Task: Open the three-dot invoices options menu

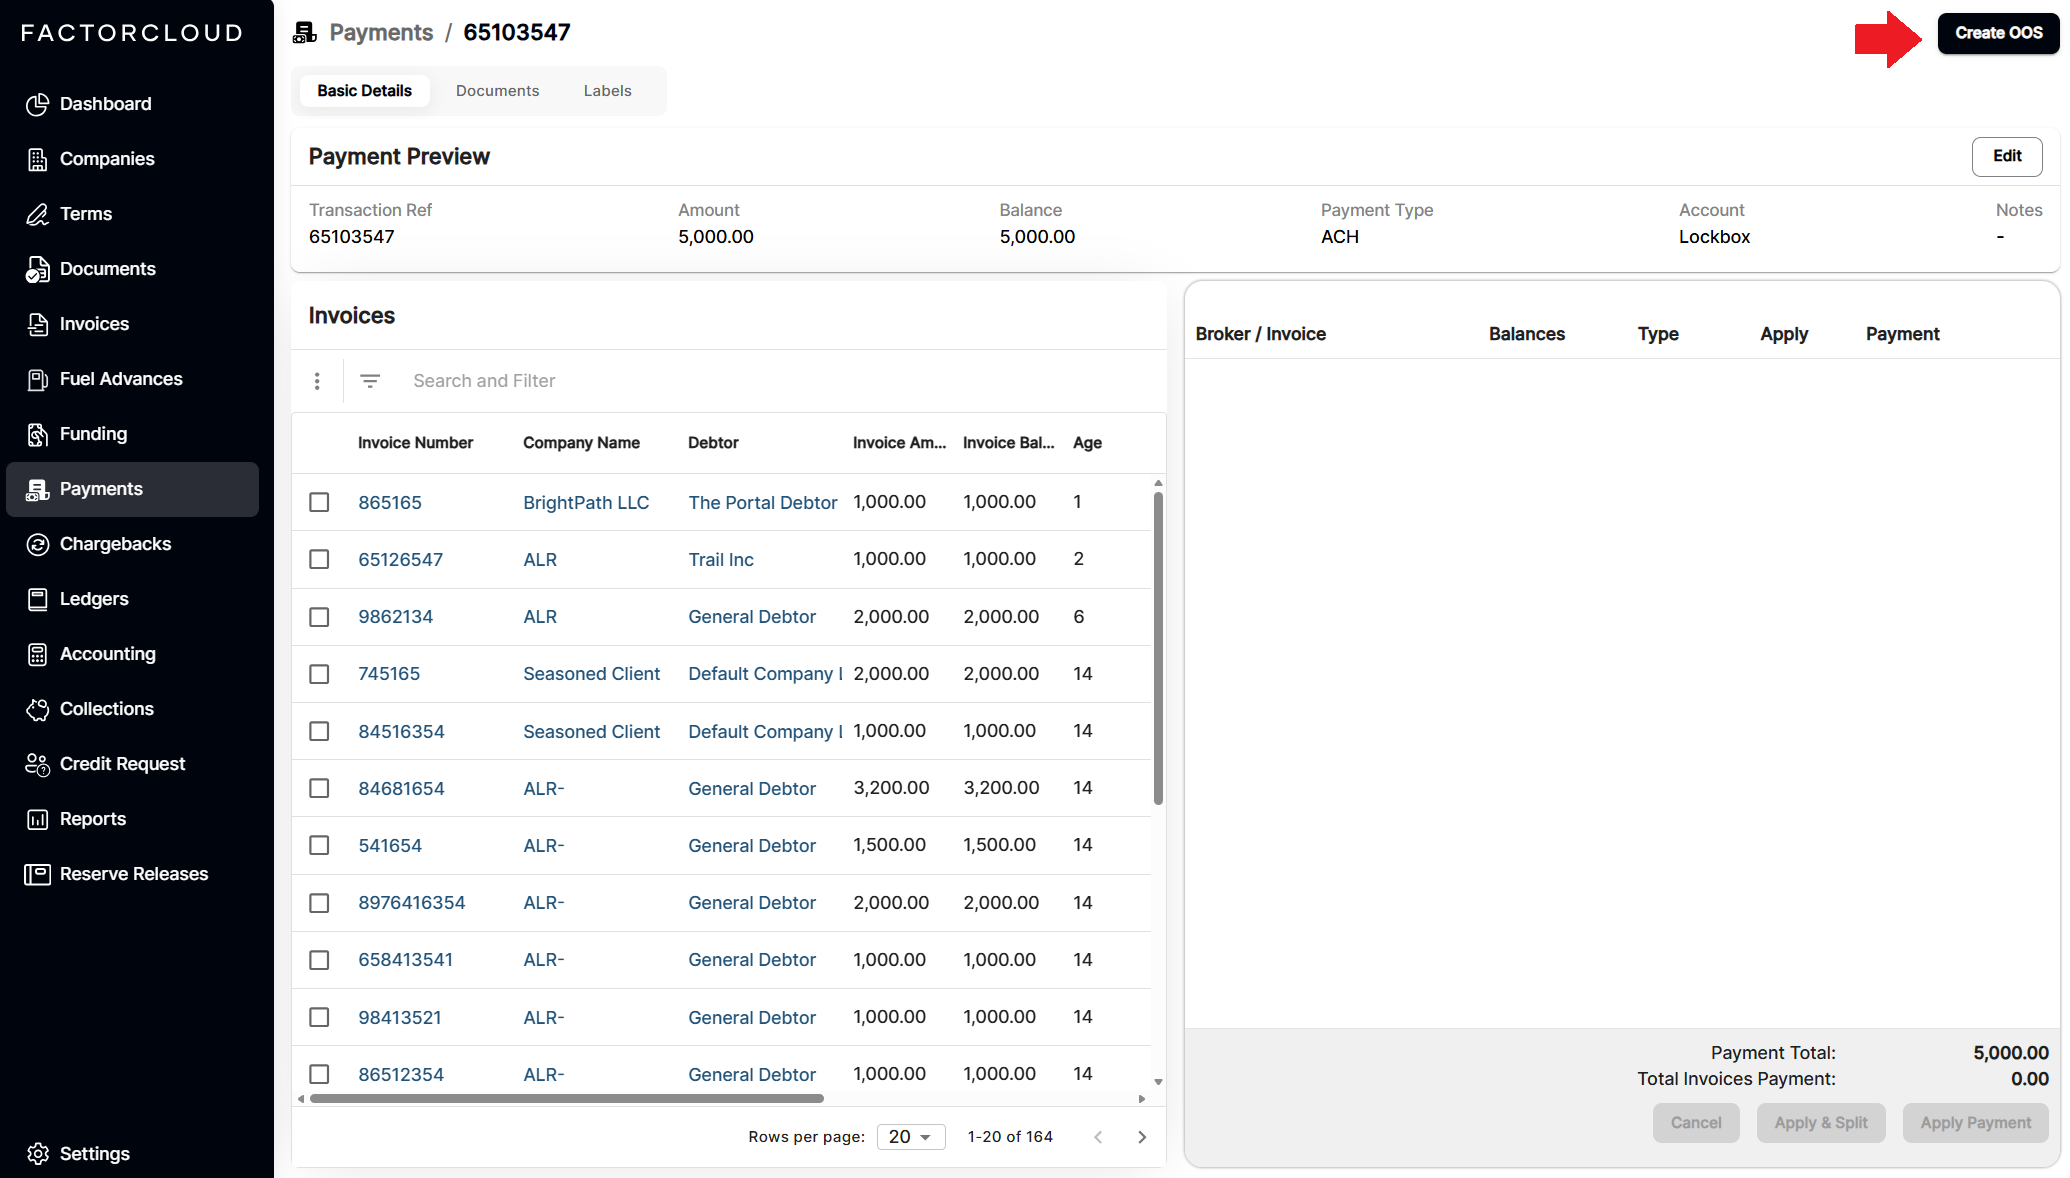Action: 317,381
